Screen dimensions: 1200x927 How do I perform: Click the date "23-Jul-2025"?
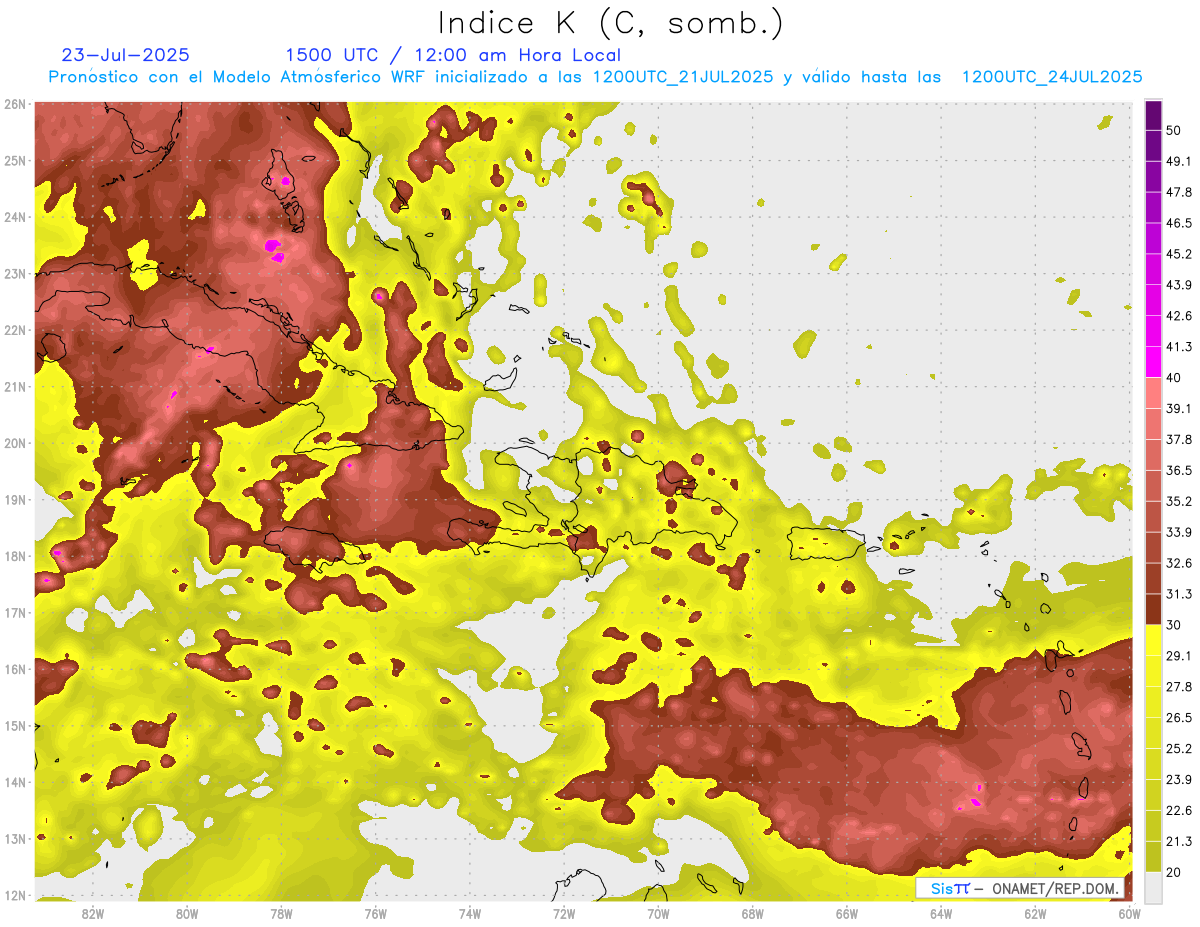(126, 55)
